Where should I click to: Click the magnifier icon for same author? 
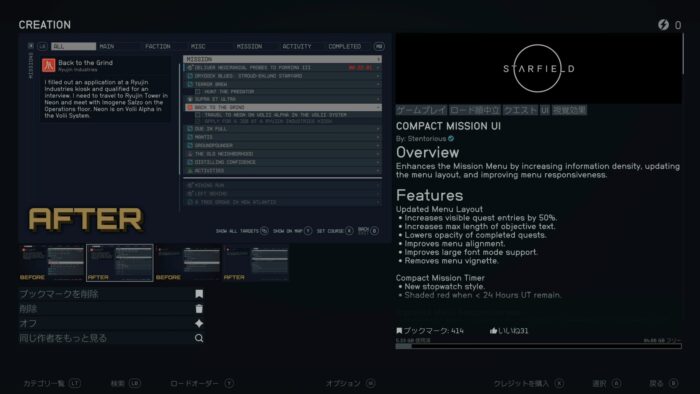coord(199,338)
